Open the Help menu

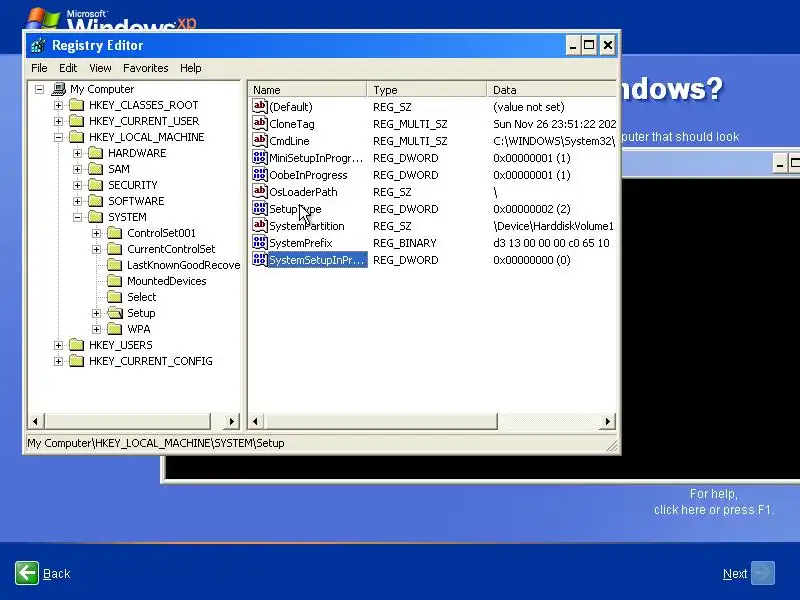190,68
